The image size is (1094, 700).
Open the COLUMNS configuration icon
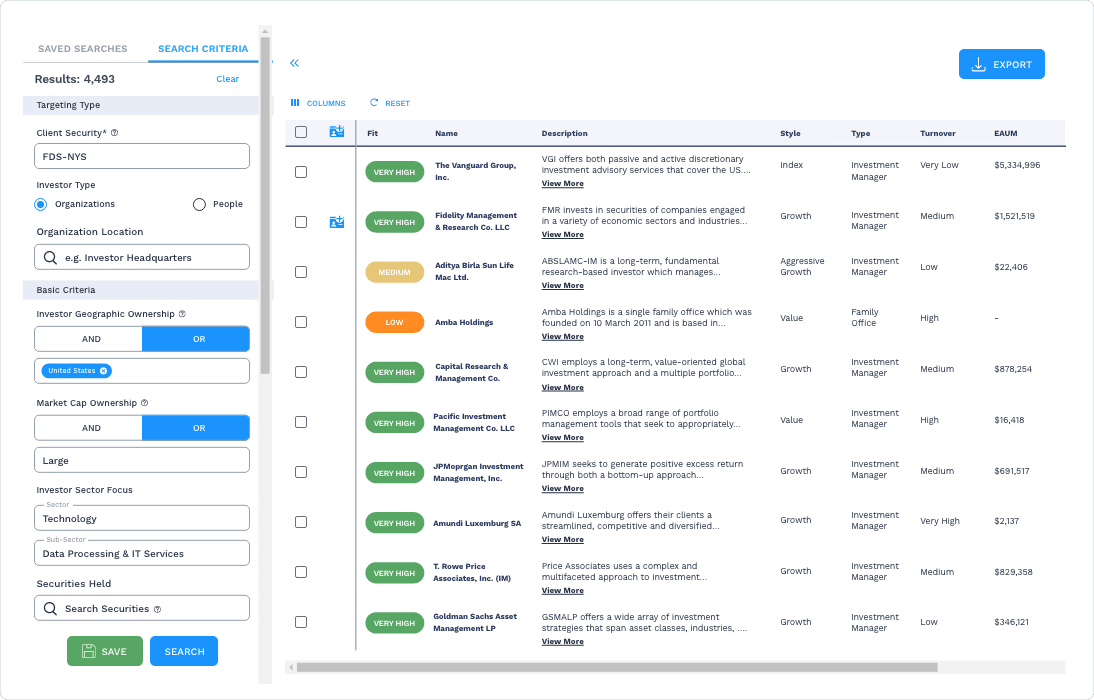click(x=296, y=103)
